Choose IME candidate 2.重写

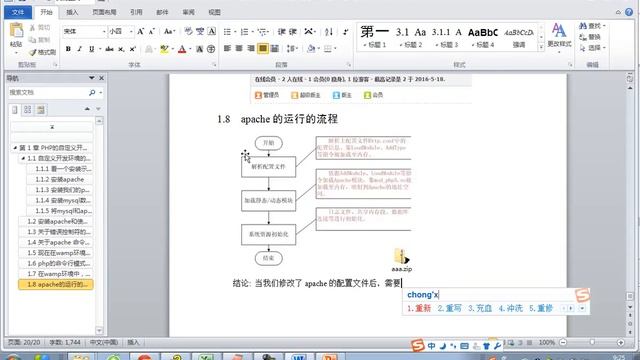[x=449, y=309]
